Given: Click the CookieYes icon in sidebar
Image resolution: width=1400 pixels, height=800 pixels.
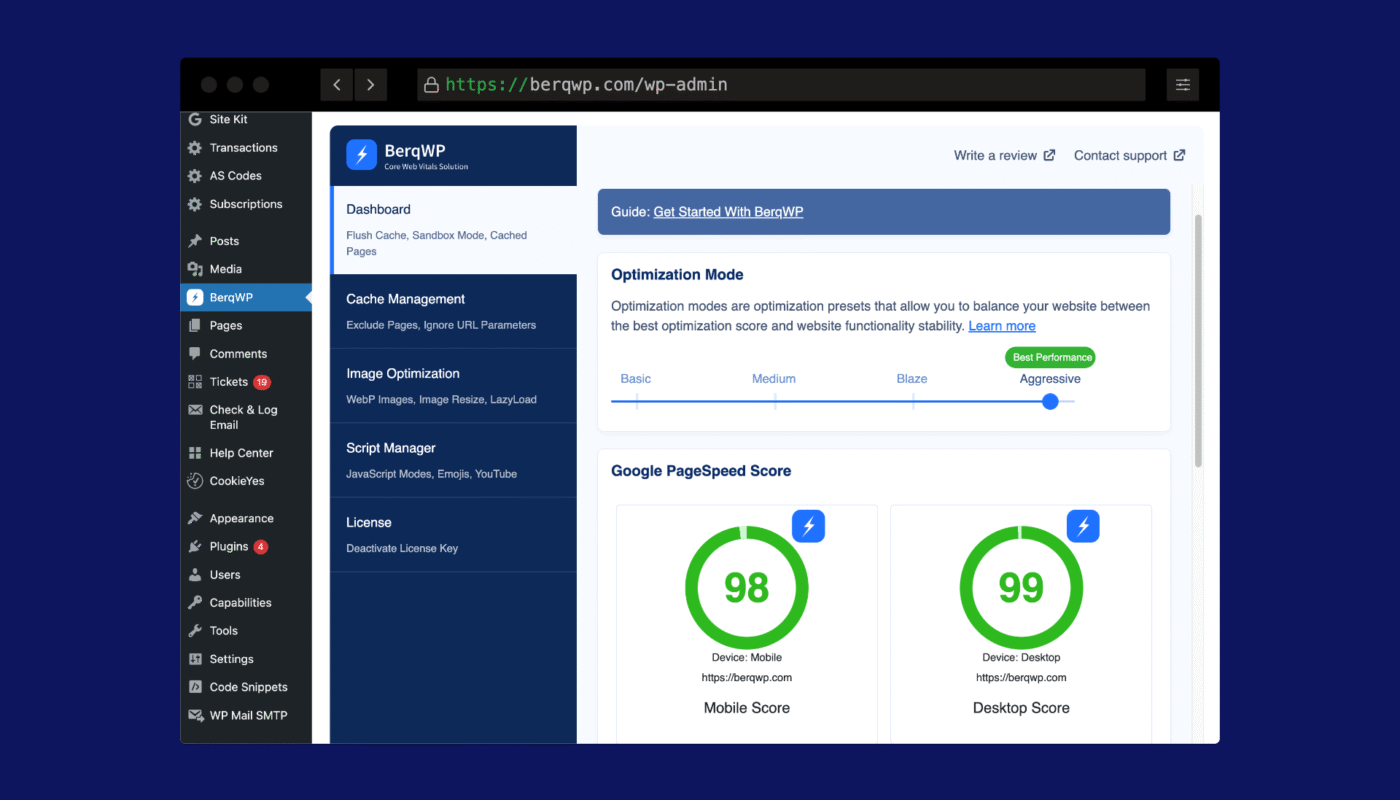Looking at the screenshot, I should (195, 481).
